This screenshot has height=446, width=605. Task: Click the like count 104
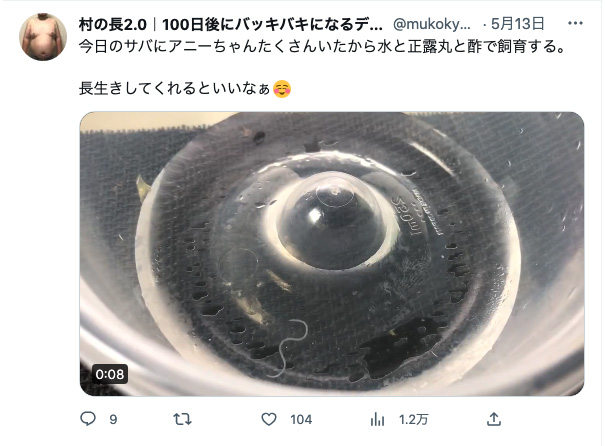point(301,419)
